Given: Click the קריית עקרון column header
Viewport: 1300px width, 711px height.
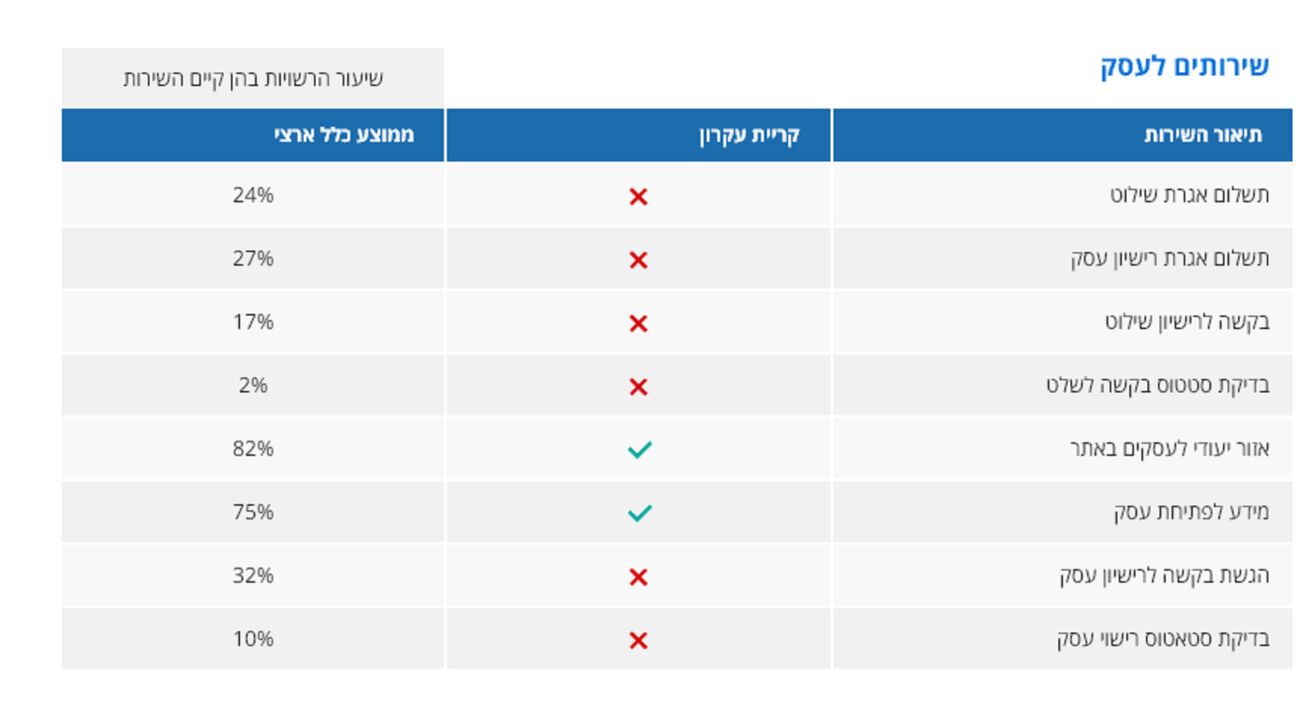Looking at the screenshot, I should click(749, 136).
